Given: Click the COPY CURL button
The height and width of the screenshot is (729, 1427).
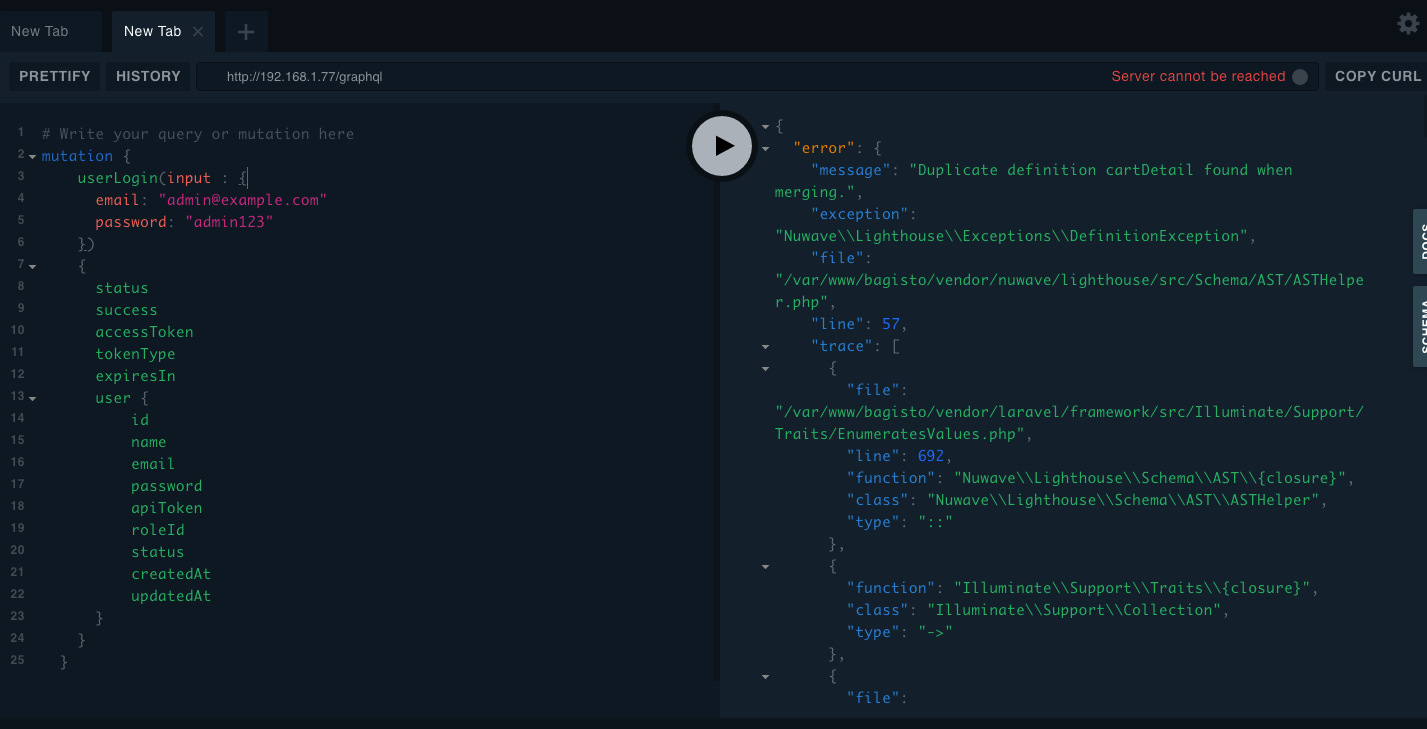Looking at the screenshot, I should [x=1377, y=76].
